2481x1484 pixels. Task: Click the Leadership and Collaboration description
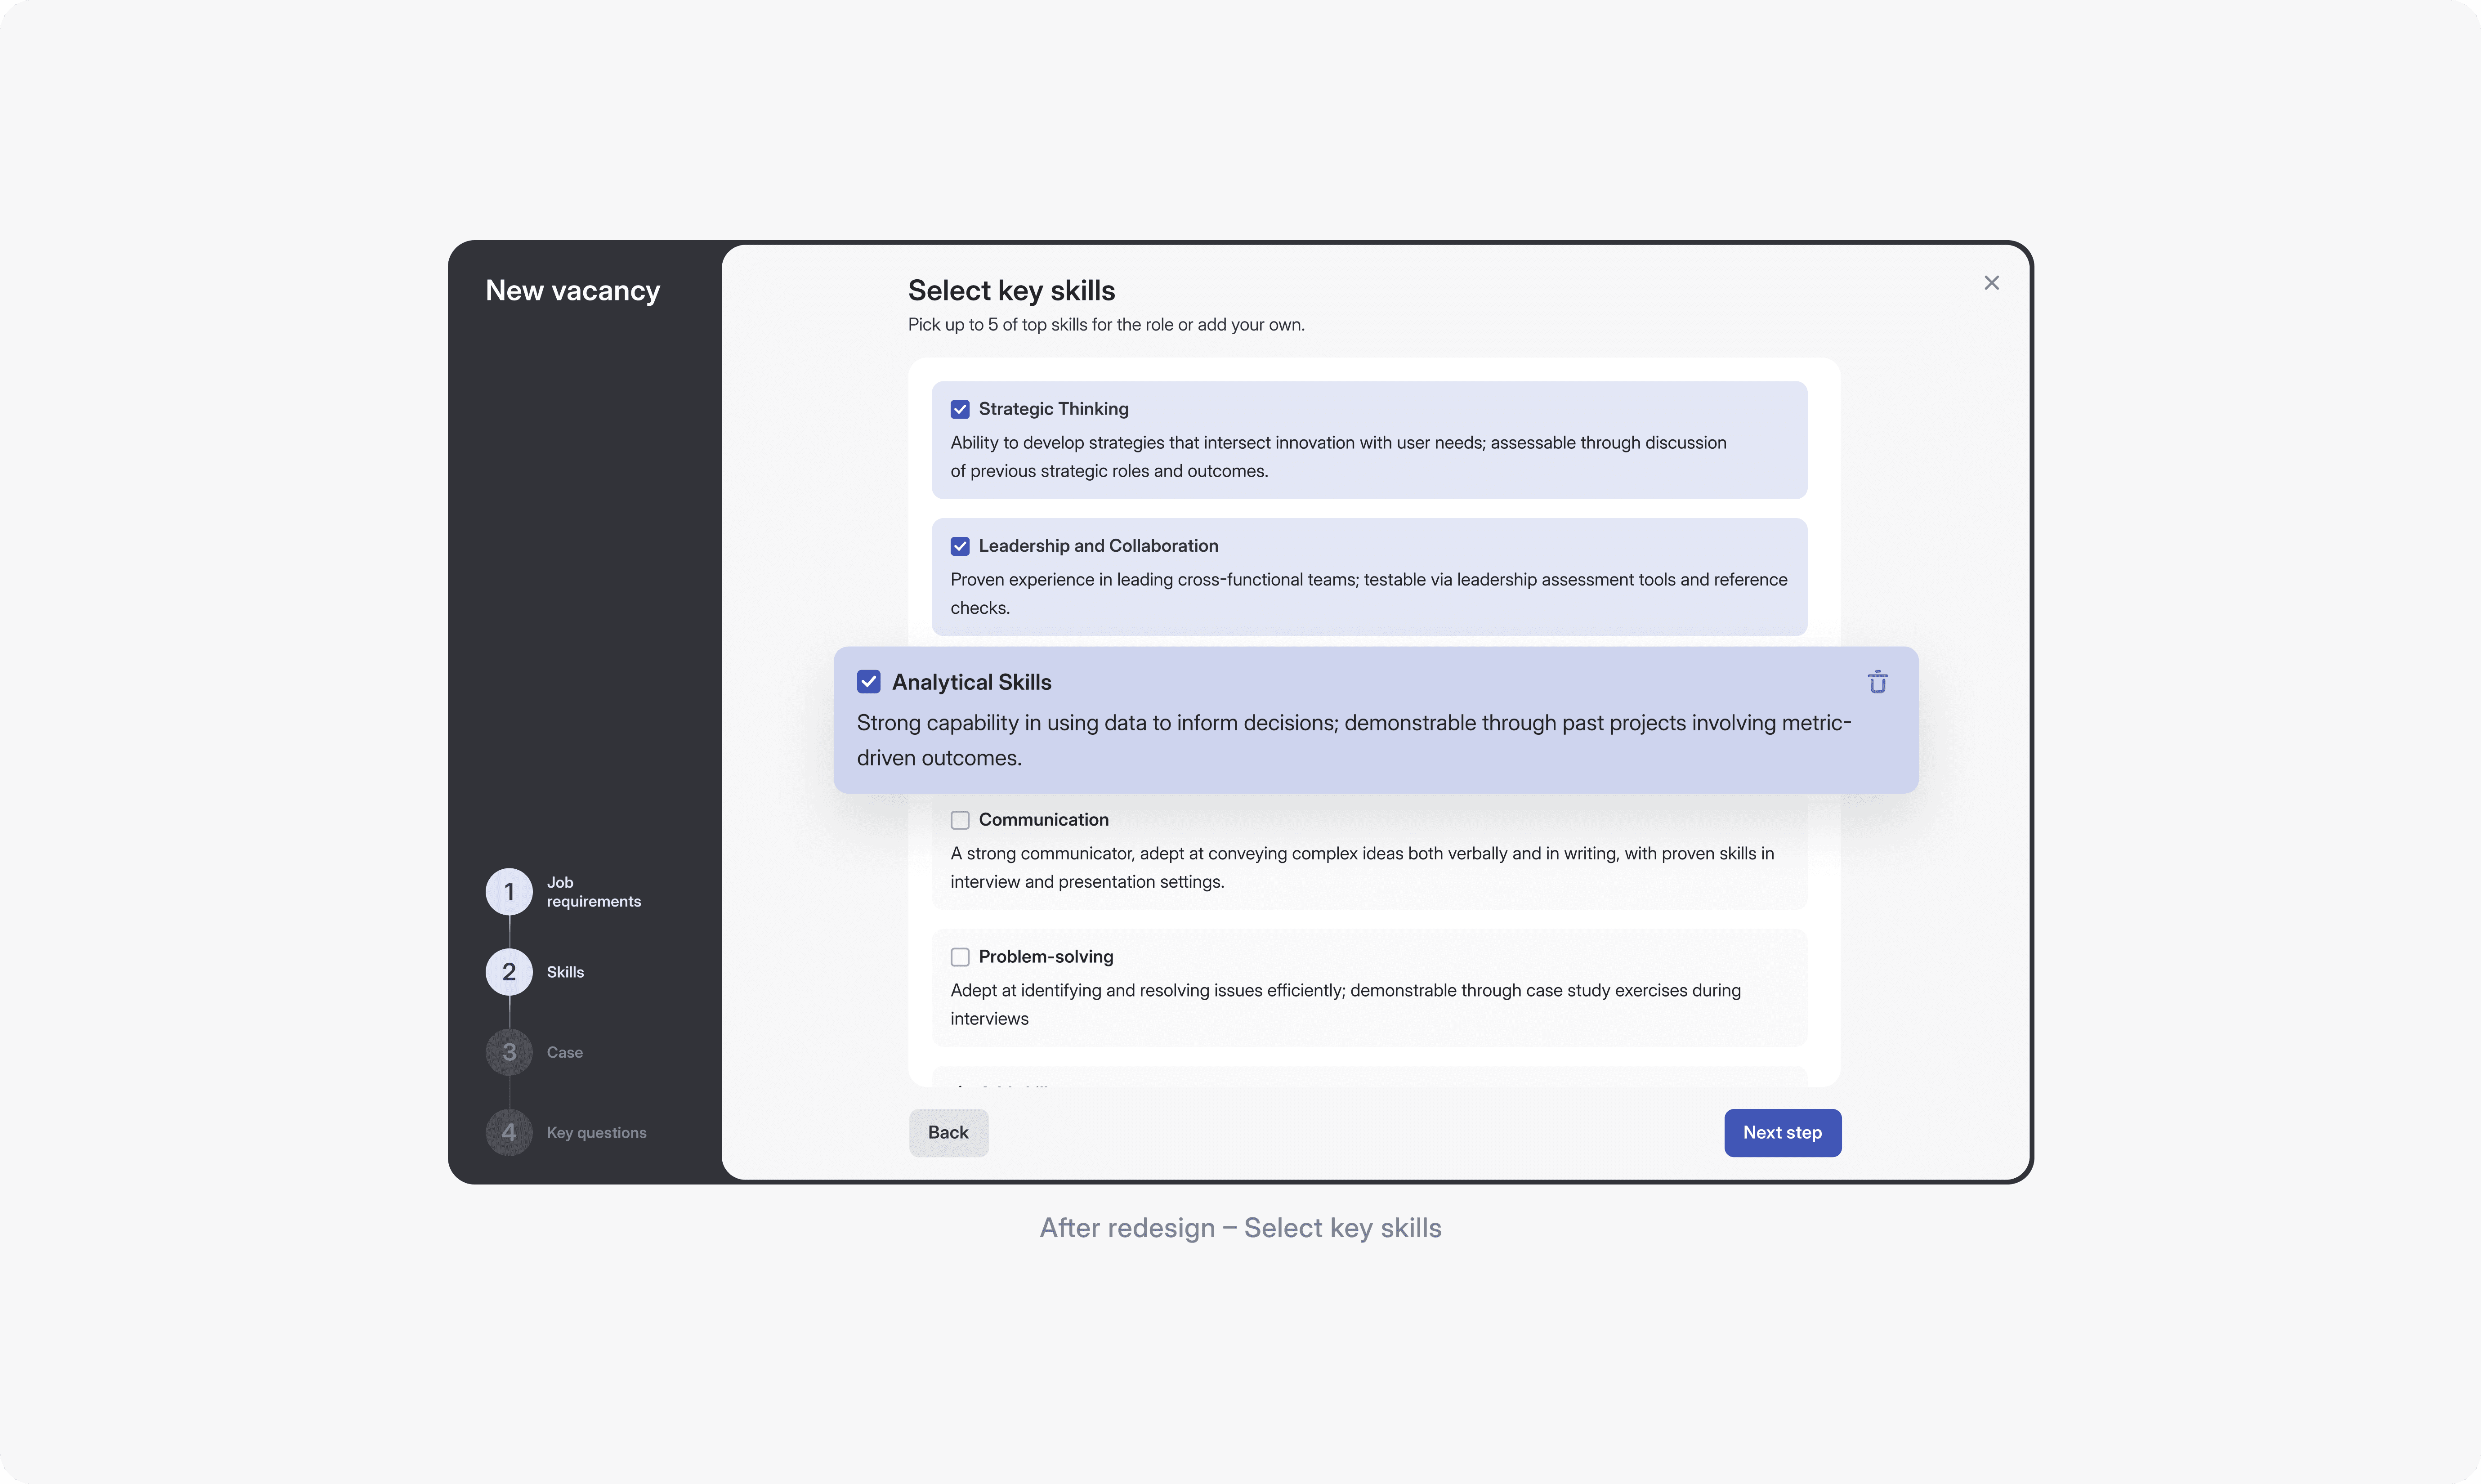pos(1369,594)
